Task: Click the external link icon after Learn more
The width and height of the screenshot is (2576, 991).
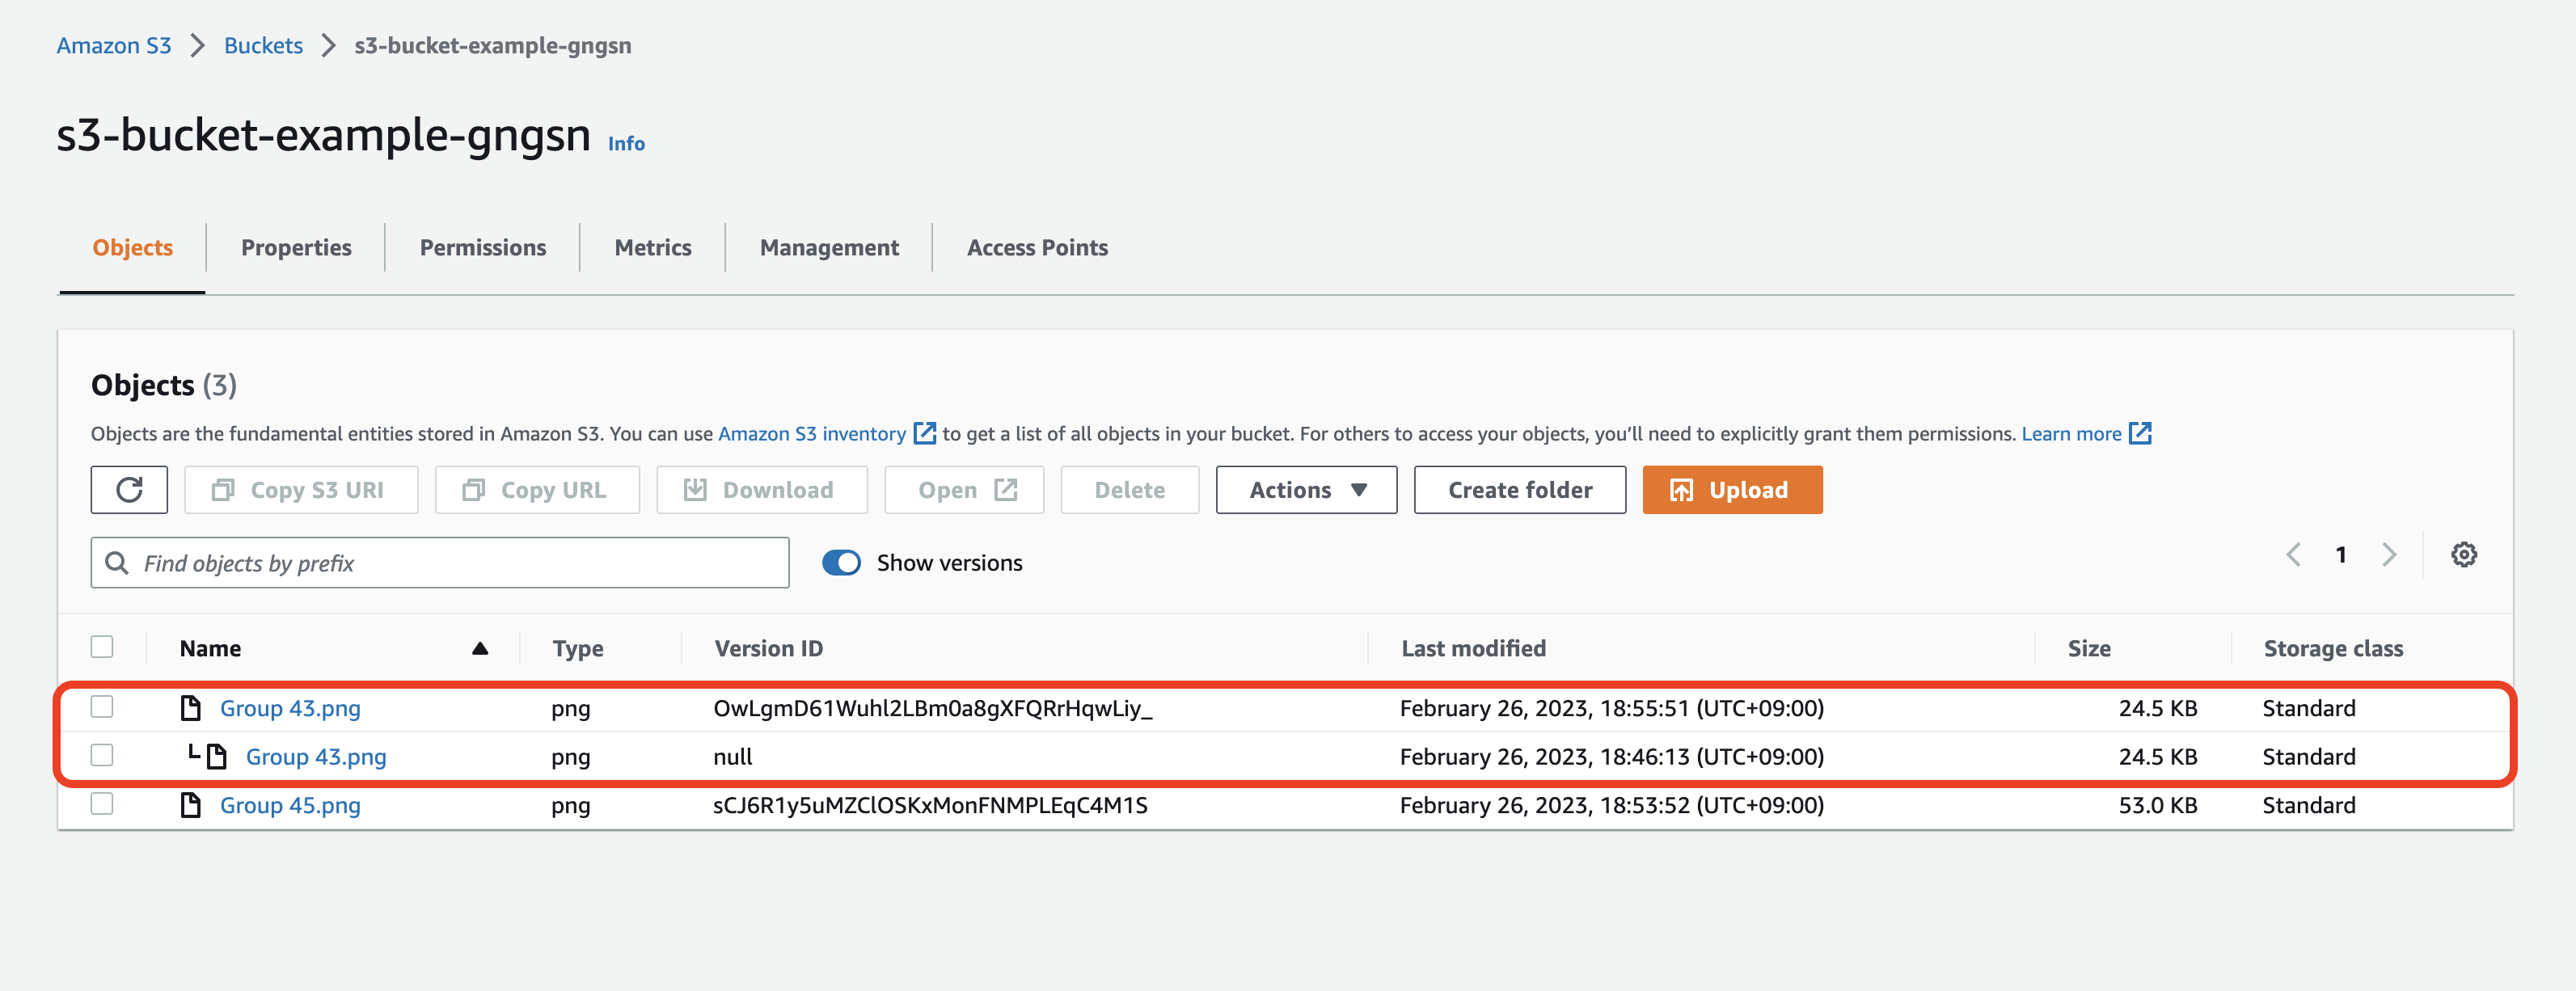Action: tap(2140, 433)
